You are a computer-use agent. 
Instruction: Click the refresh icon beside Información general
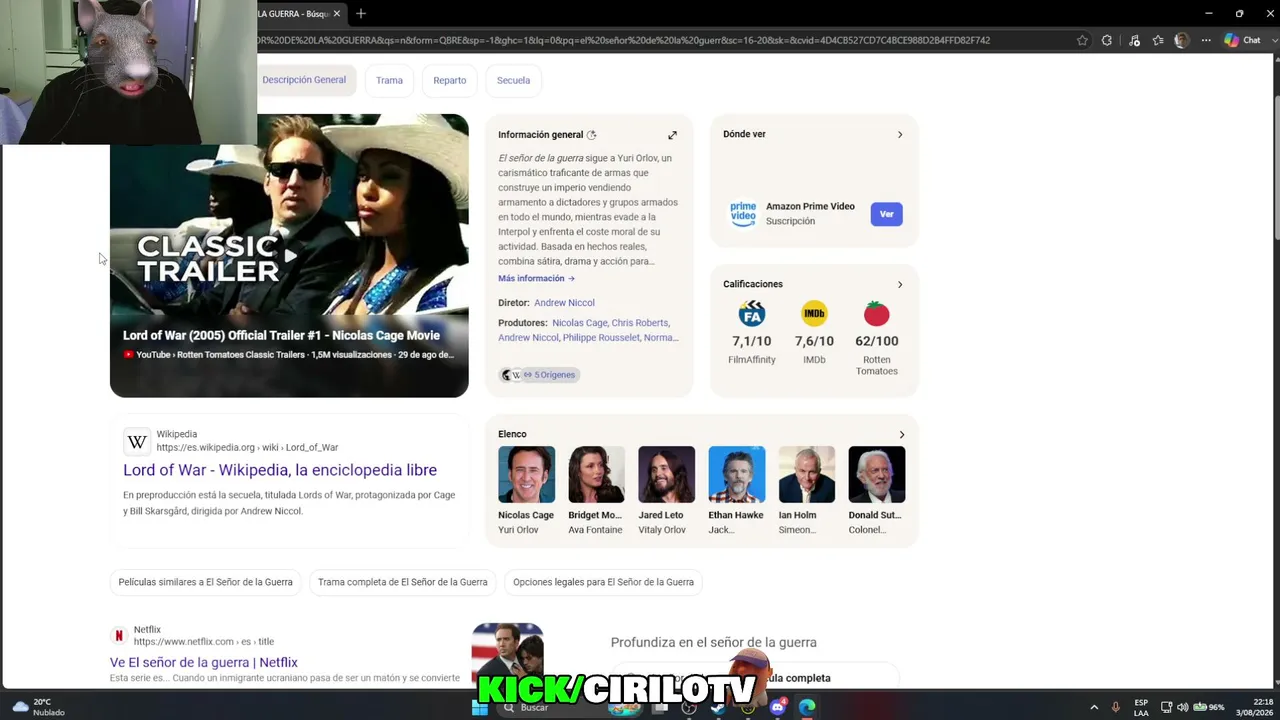[x=592, y=135]
